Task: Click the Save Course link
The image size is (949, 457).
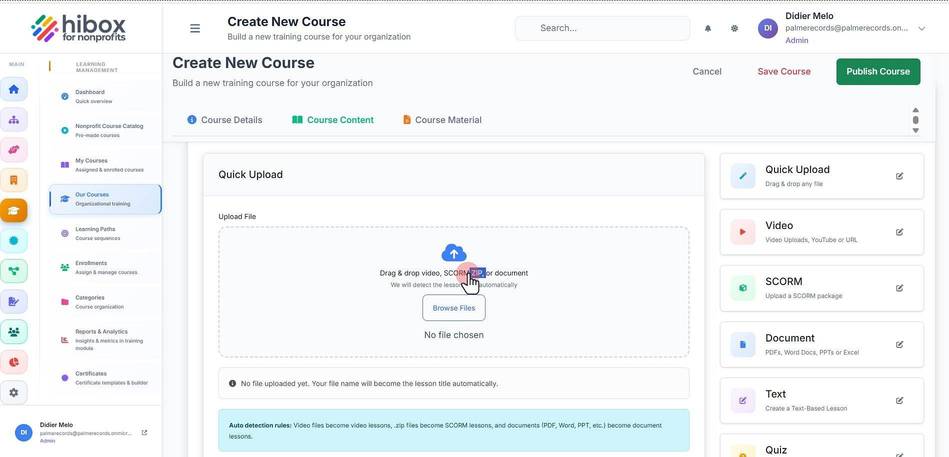Action: (x=784, y=71)
